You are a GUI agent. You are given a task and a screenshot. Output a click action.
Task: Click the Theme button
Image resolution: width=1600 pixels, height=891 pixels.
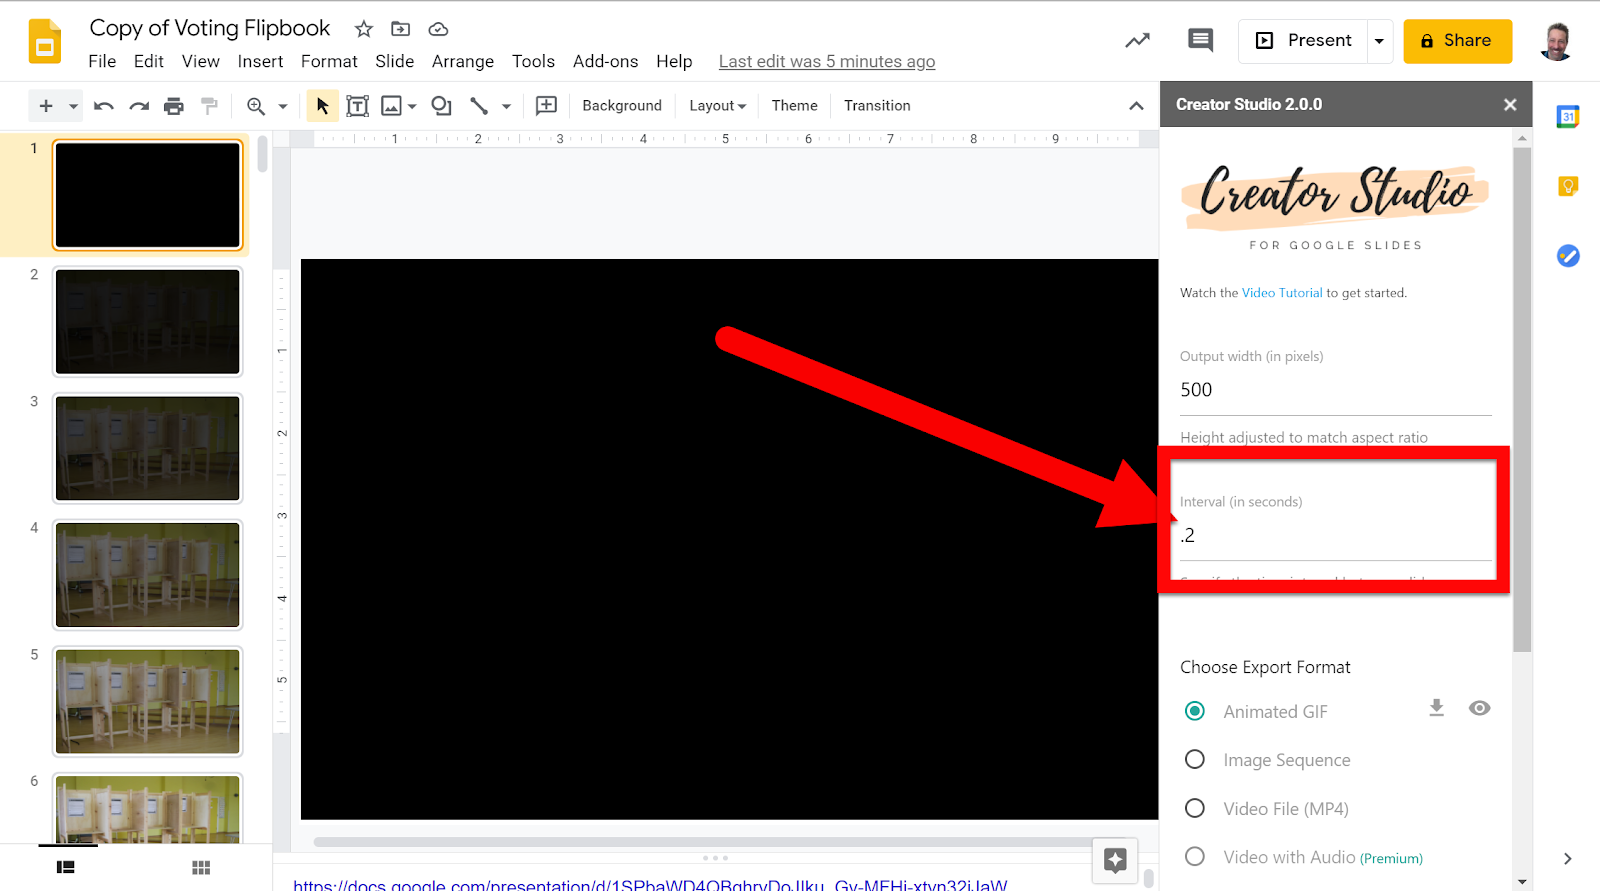tap(794, 105)
